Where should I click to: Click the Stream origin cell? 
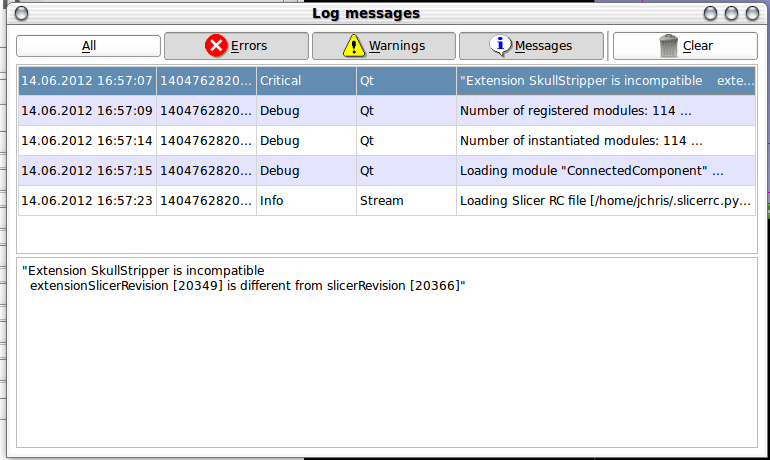pyautogui.click(x=403, y=201)
